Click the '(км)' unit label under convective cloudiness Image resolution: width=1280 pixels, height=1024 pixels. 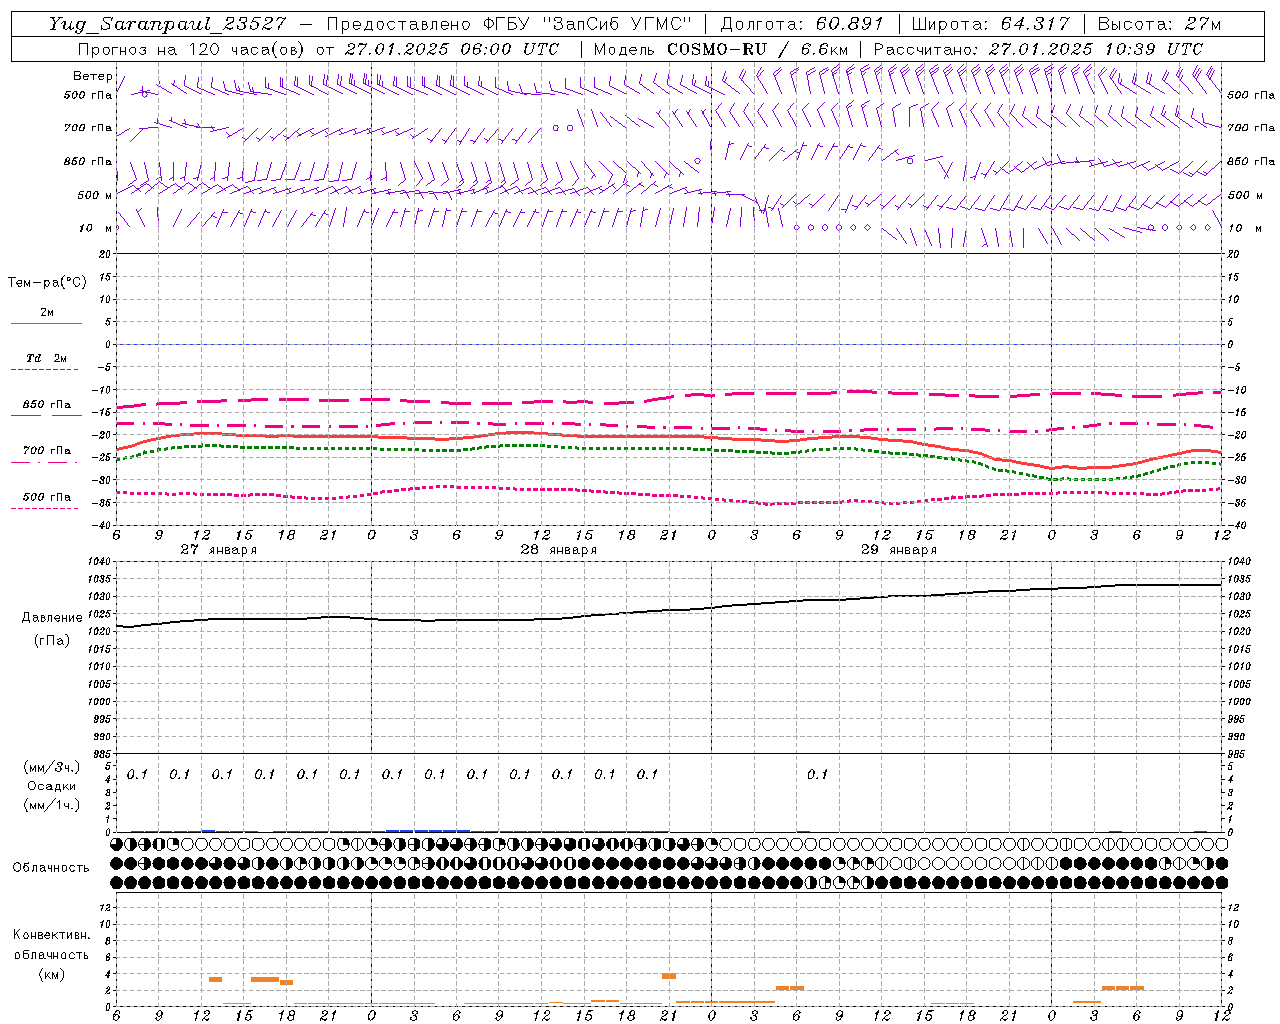51,974
